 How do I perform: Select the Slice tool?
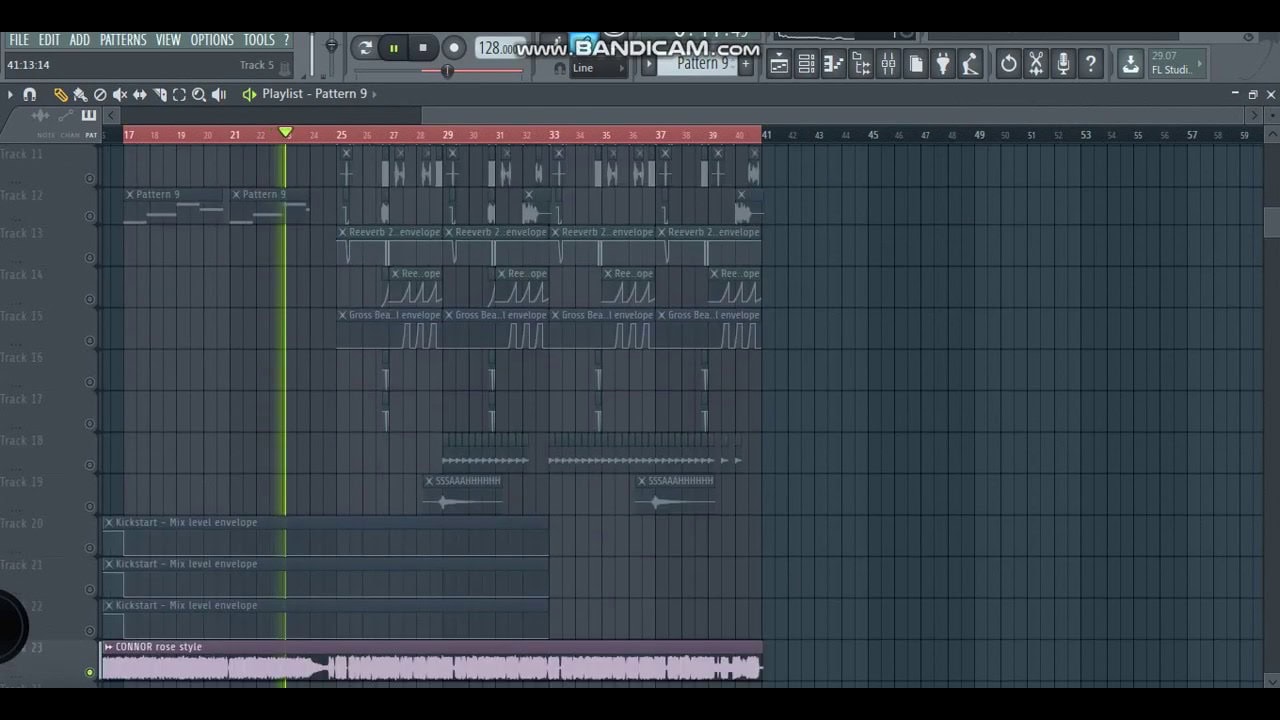point(160,94)
